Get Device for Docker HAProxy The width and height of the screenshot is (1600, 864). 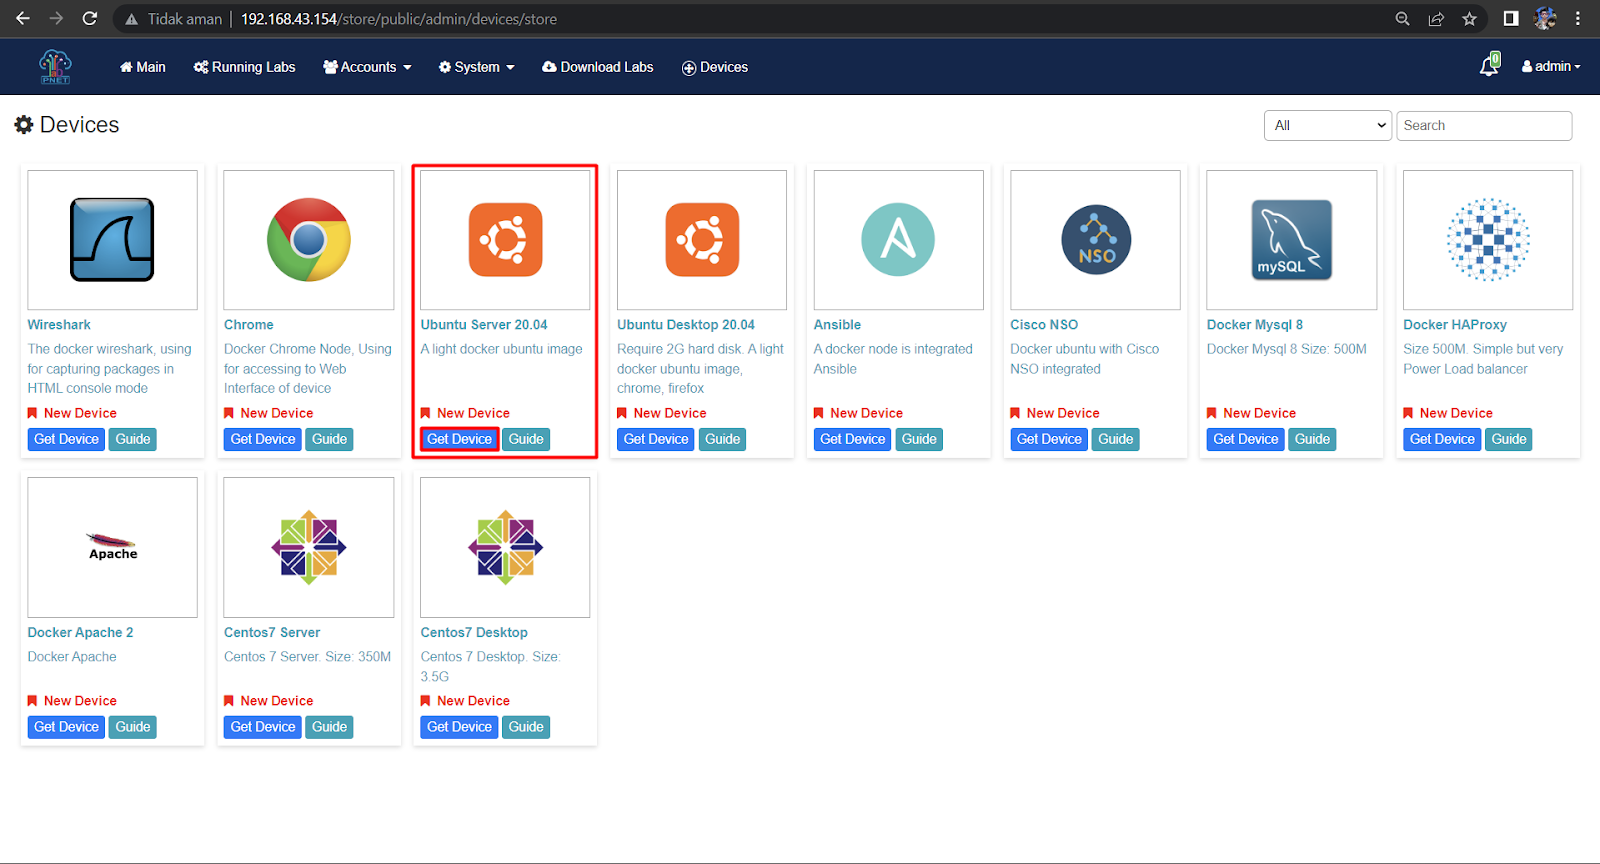point(1442,439)
